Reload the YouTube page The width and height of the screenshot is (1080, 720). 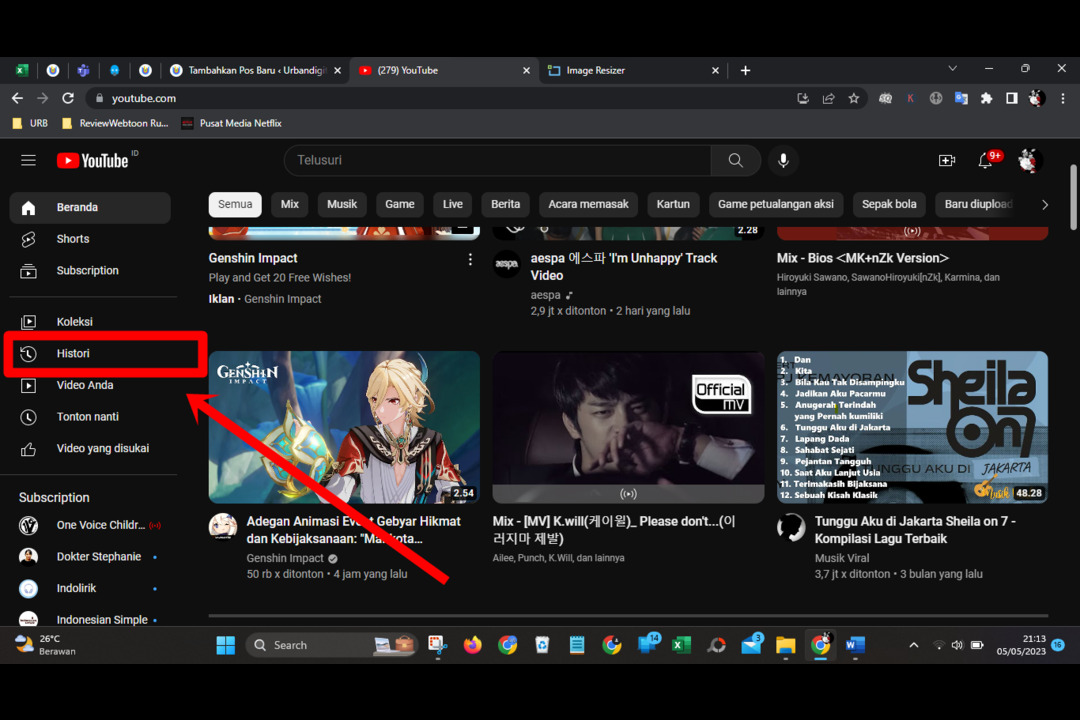(68, 99)
